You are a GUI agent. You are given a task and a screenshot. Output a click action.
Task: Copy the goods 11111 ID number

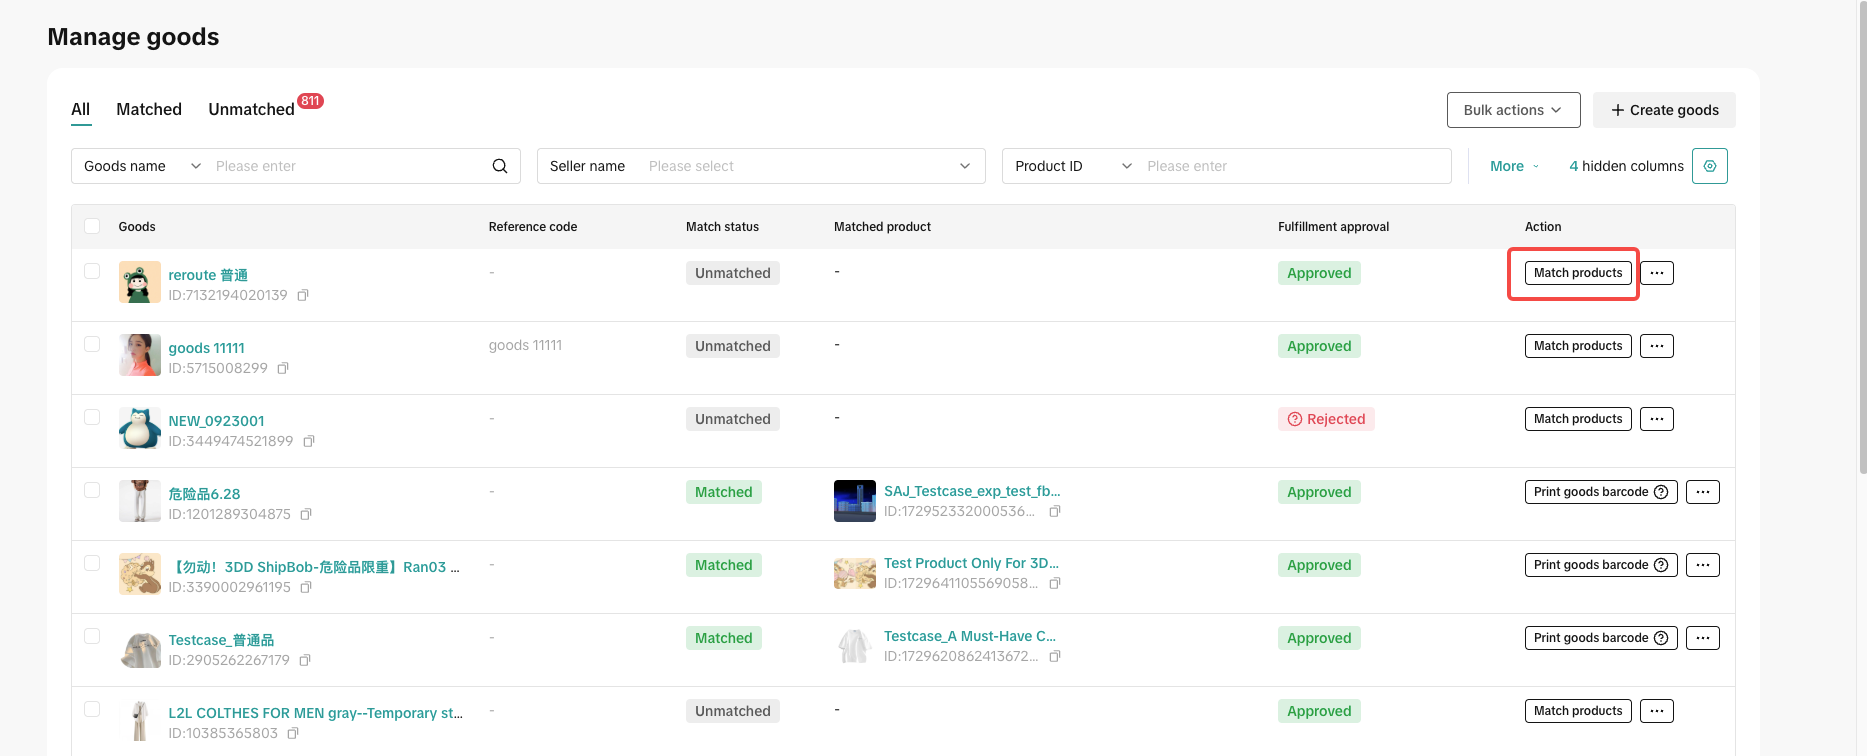coord(283,368)
